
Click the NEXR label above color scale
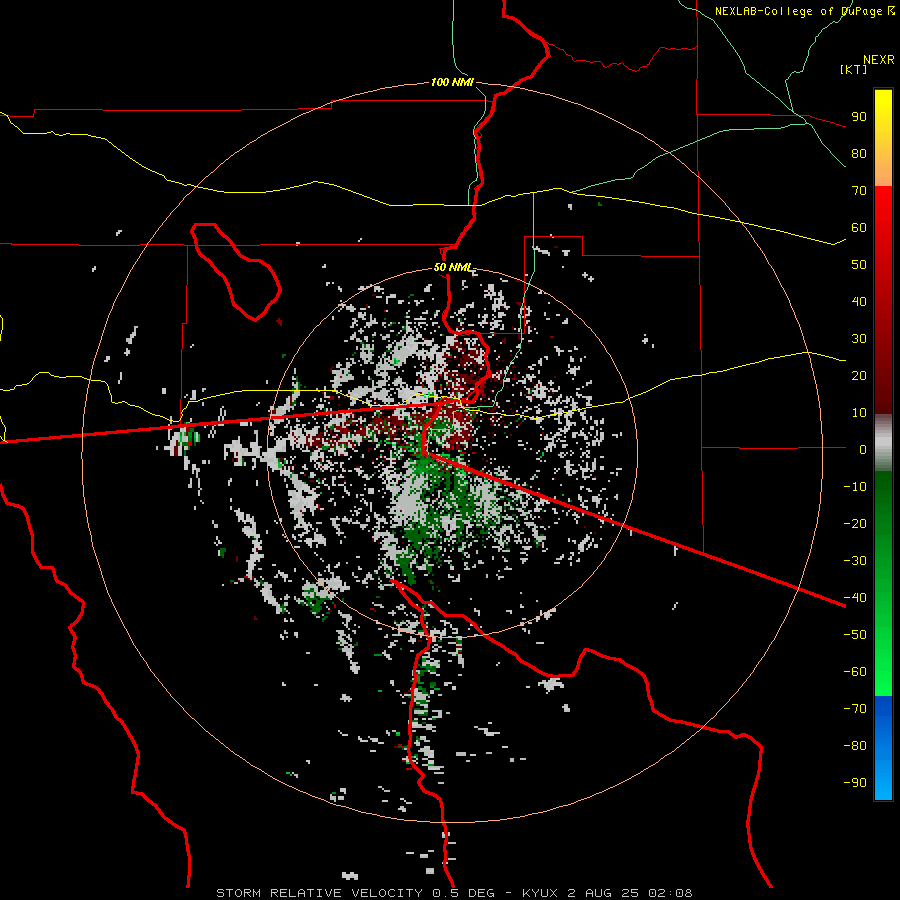pos(879,60)
